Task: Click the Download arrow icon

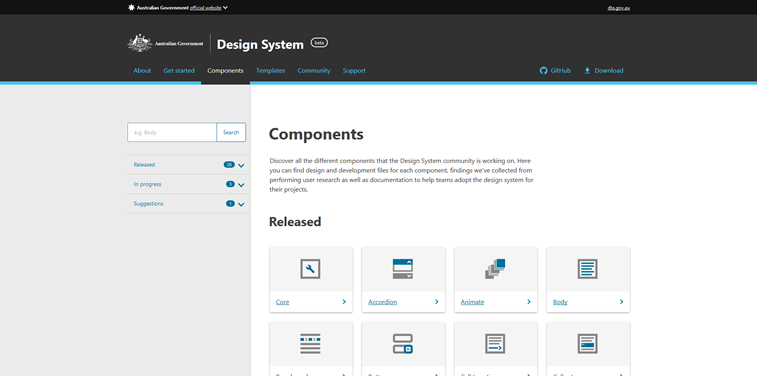Action: tap(588, 70)
